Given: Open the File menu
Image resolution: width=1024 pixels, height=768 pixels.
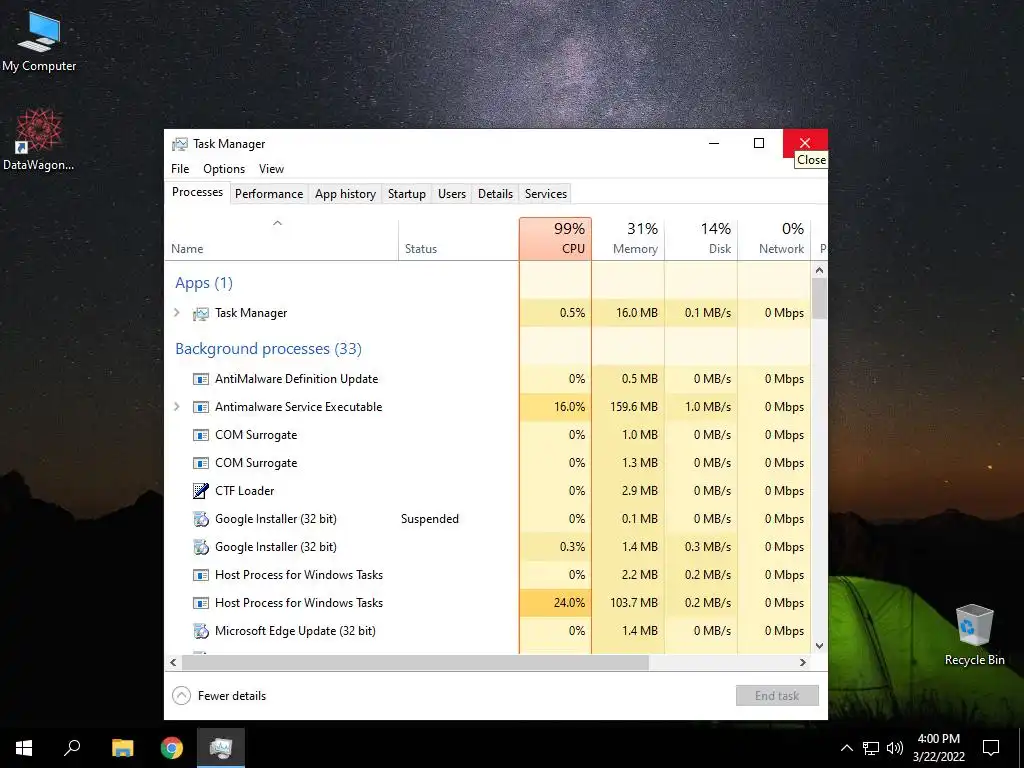Looking at the screenshot, I should coord(180,168).
